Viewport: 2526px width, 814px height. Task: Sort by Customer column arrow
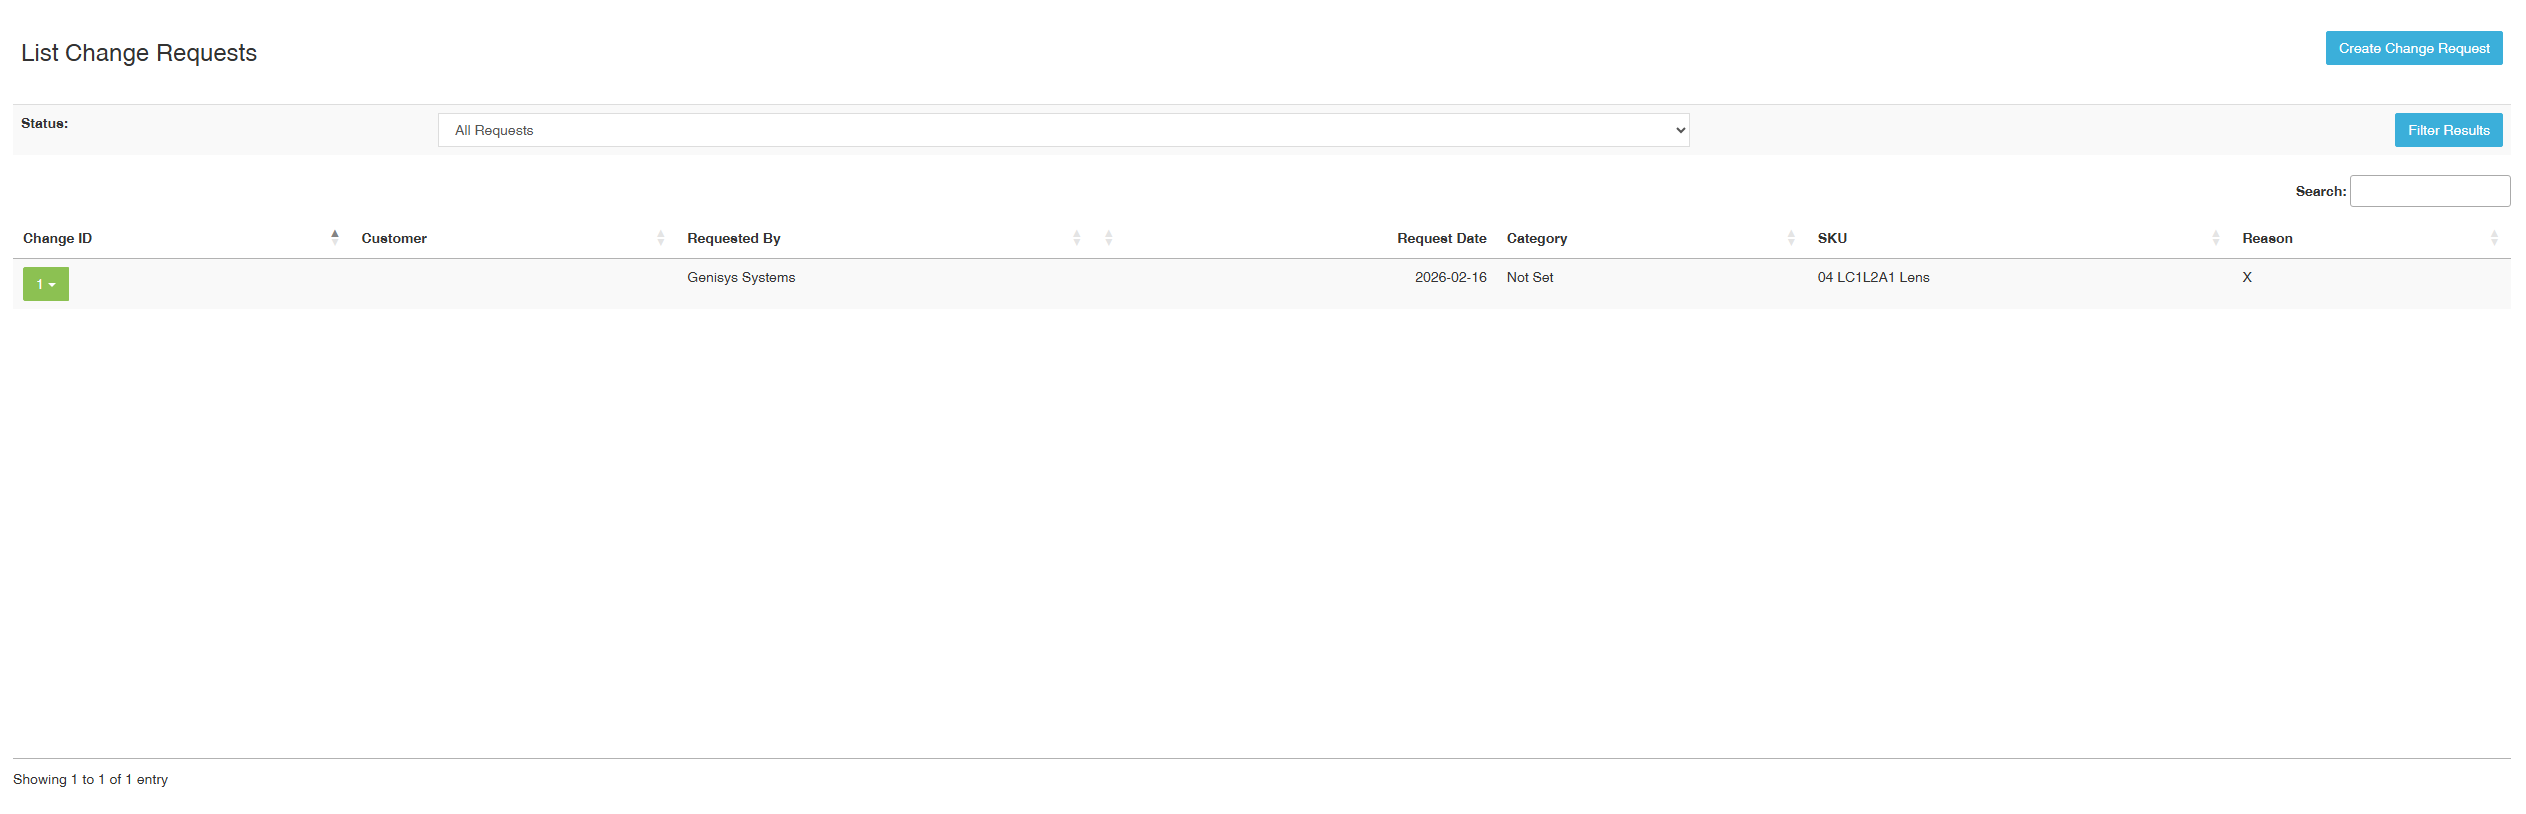tap(661, 237)
